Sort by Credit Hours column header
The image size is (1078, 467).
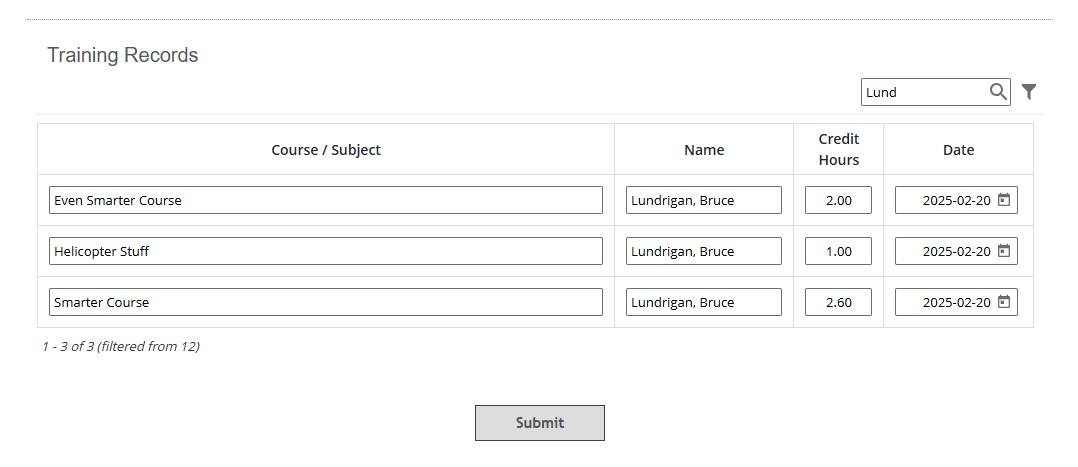[x=839, y=149]
